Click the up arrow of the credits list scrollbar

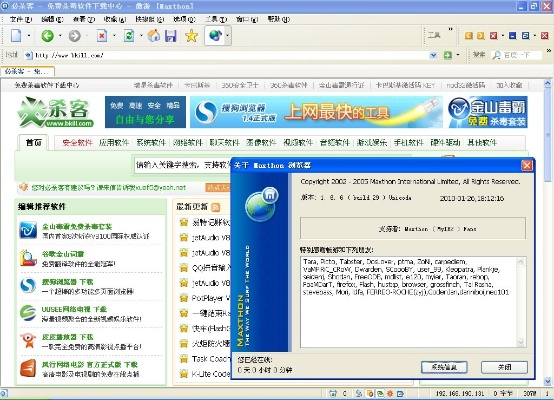[520, 261]
